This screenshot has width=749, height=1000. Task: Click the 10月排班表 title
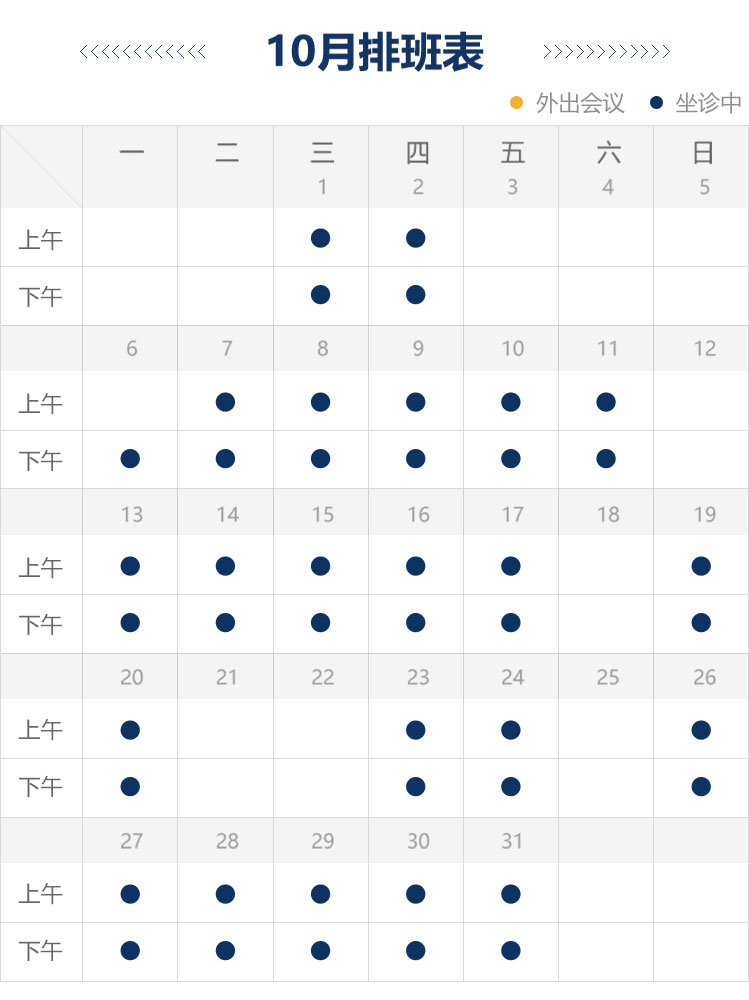click(x=375, y=52)
